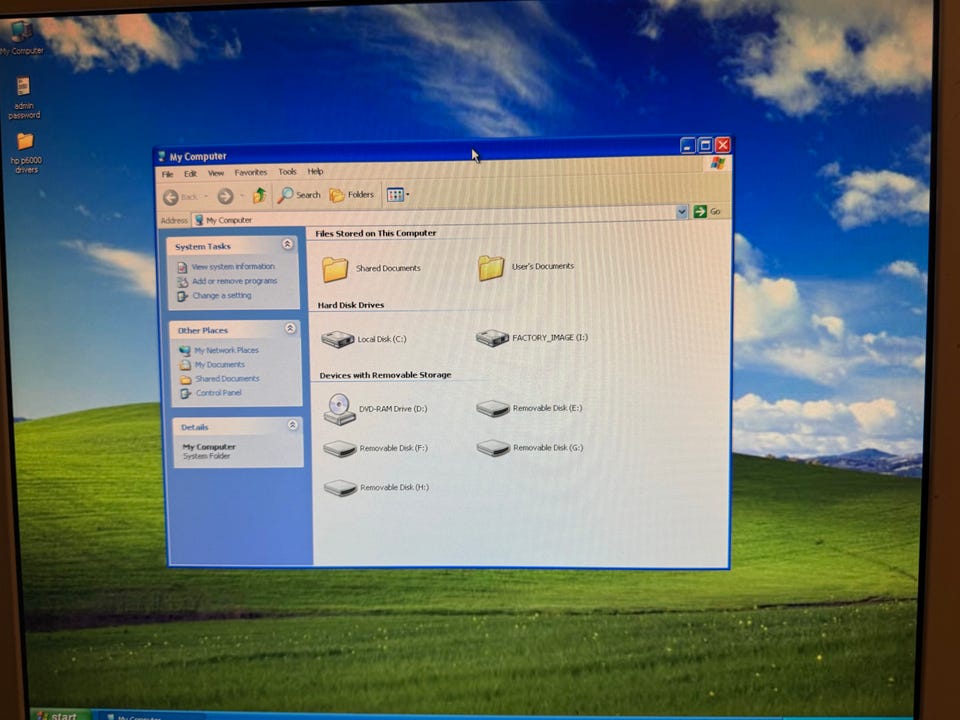Select the DVD-RAM Drive (D:) icon

pos(339,409)
